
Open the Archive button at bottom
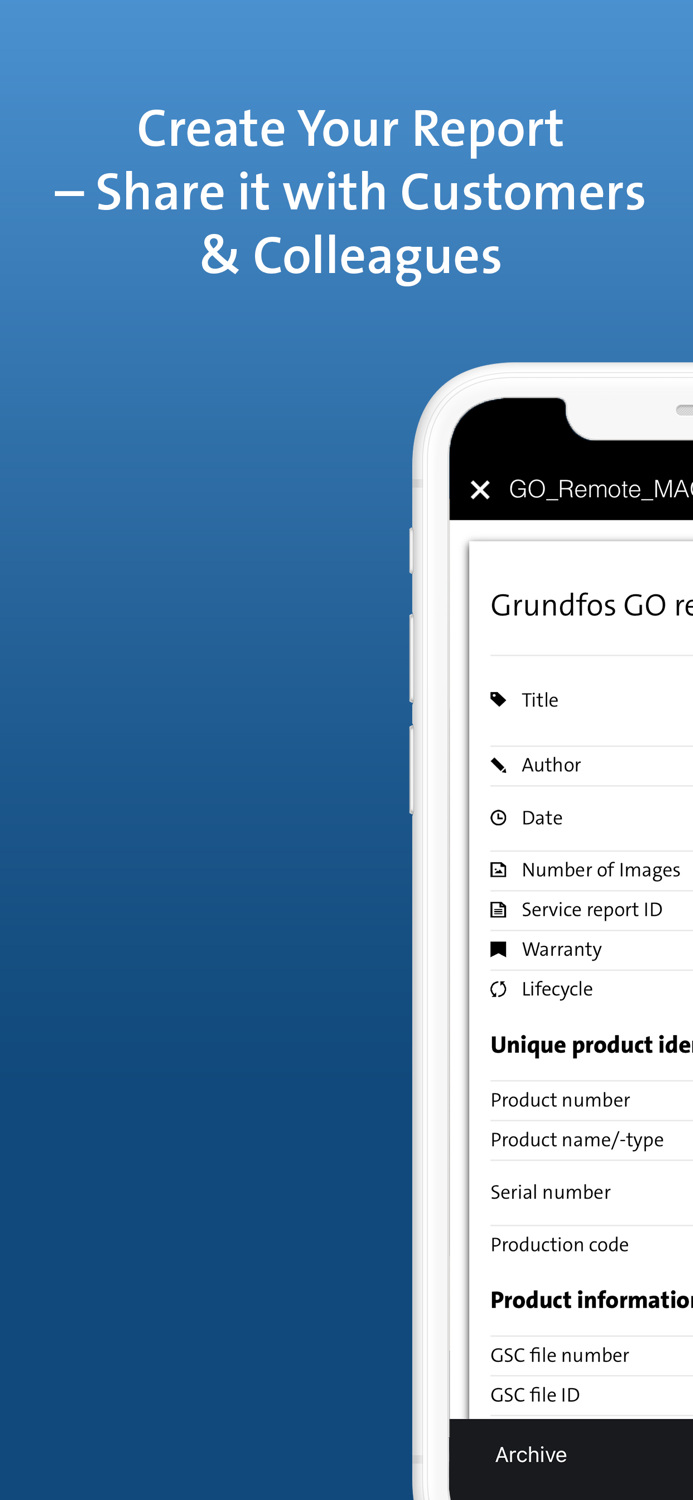pyautogui.click(x=531, y=1455)
